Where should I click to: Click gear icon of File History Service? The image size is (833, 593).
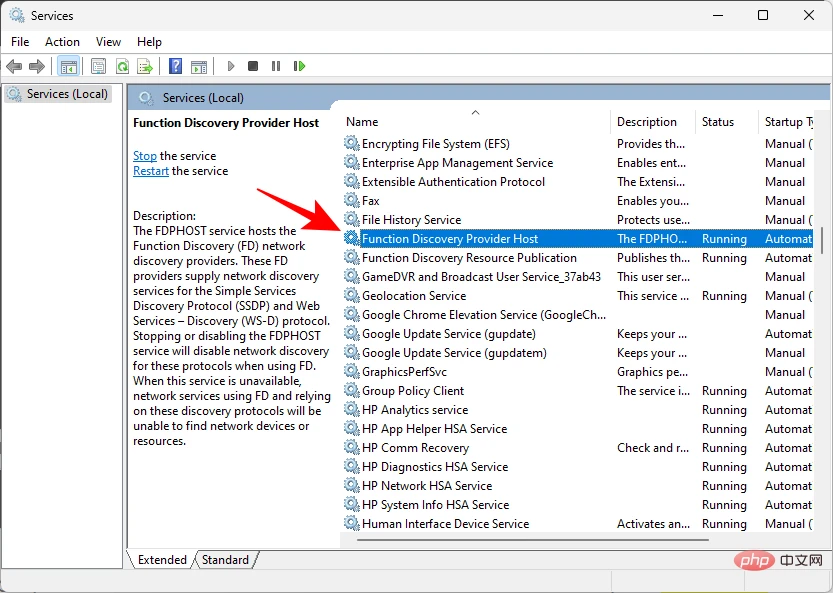click(x=351, y=219)
